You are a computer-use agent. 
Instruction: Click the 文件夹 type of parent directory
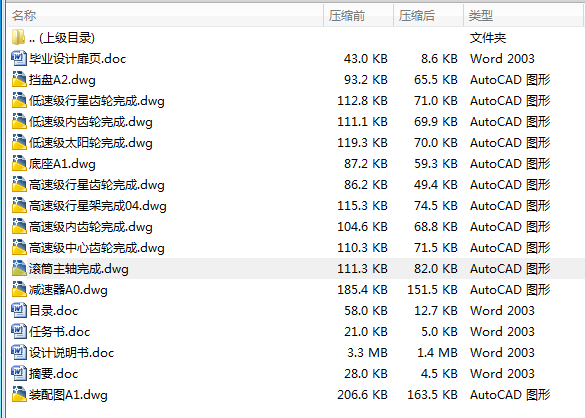488,38
